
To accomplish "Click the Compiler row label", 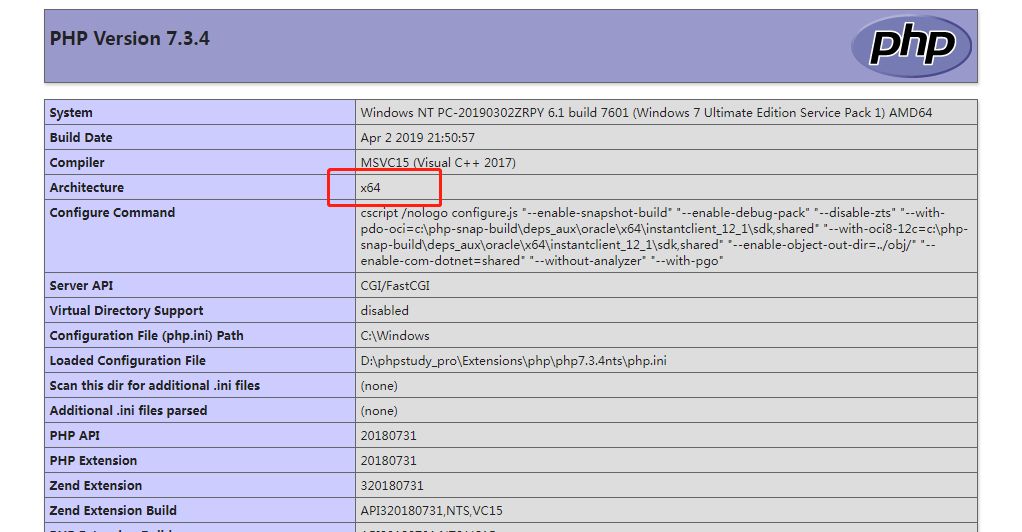I will click(x=77, y=163).
